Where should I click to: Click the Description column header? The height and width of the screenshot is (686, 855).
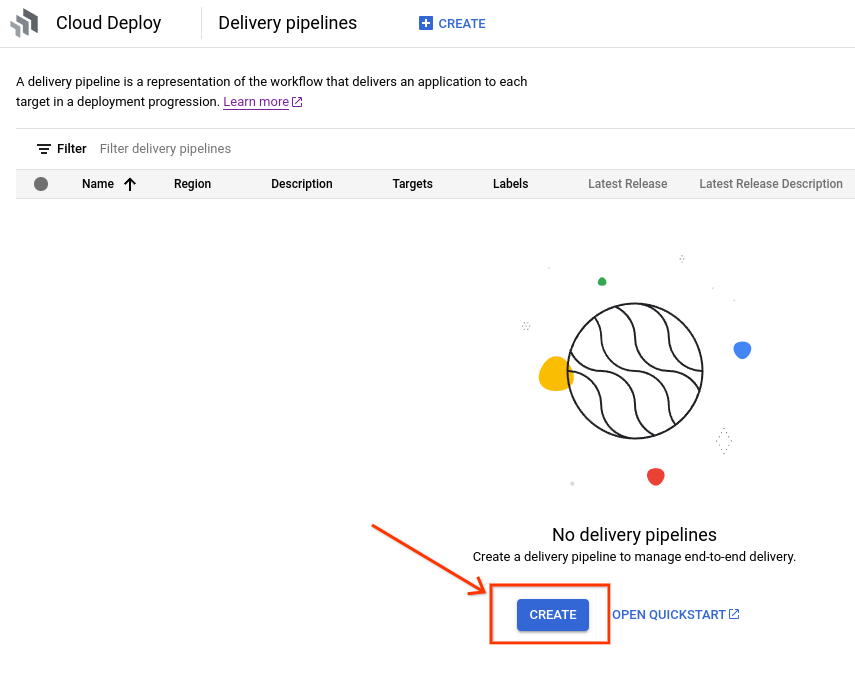301,184
